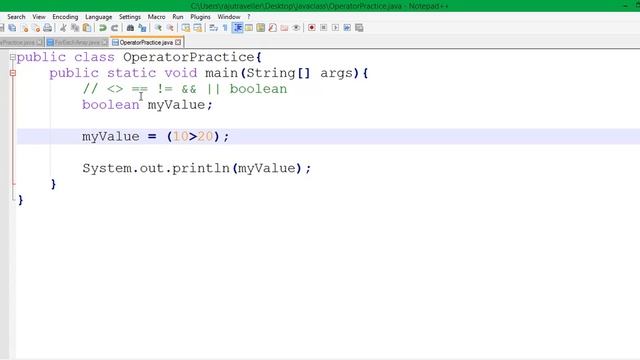This screenshot has width=640, height=360.
Task: Click the Run Macro Multiple Times icon
Action: (347, 28)
